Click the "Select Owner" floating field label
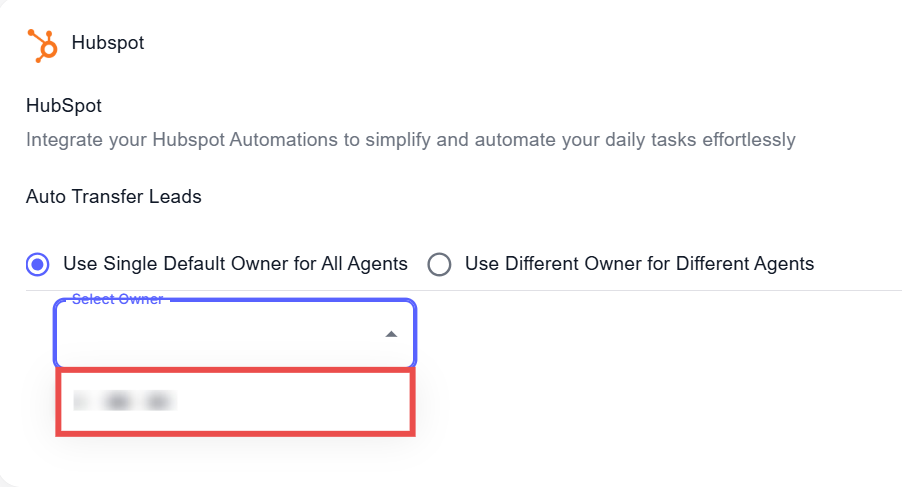Screen dimensions: 902x487 [117, 299]
